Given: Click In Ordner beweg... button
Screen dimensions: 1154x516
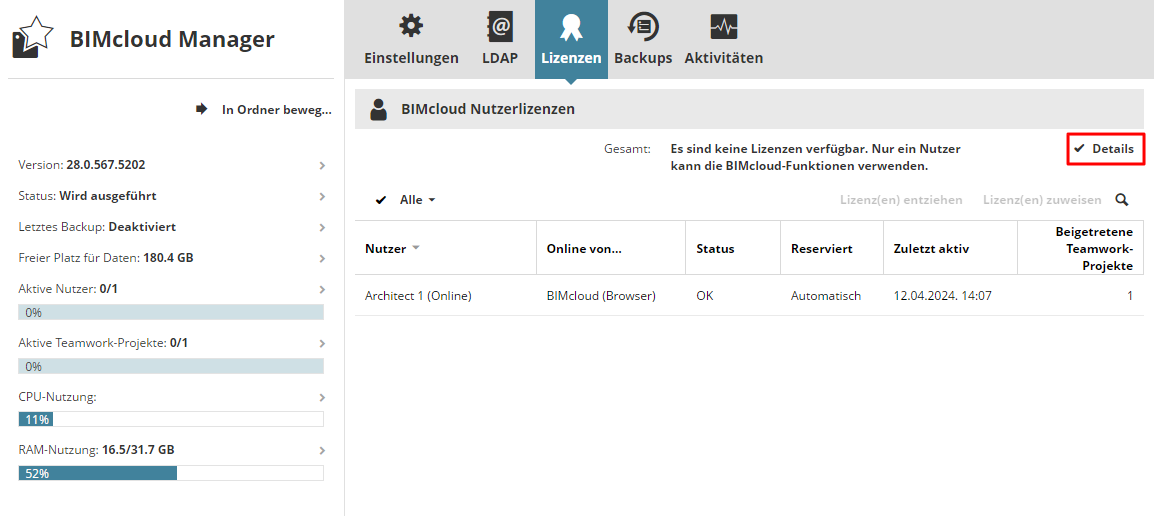Looking at the screenshot, I should point(263,110).
